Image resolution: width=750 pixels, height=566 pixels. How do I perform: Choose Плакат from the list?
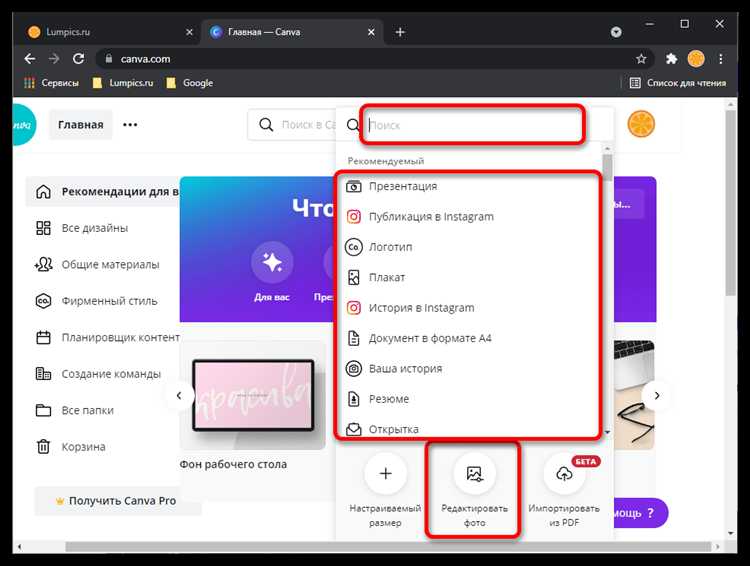pos(469,277)
